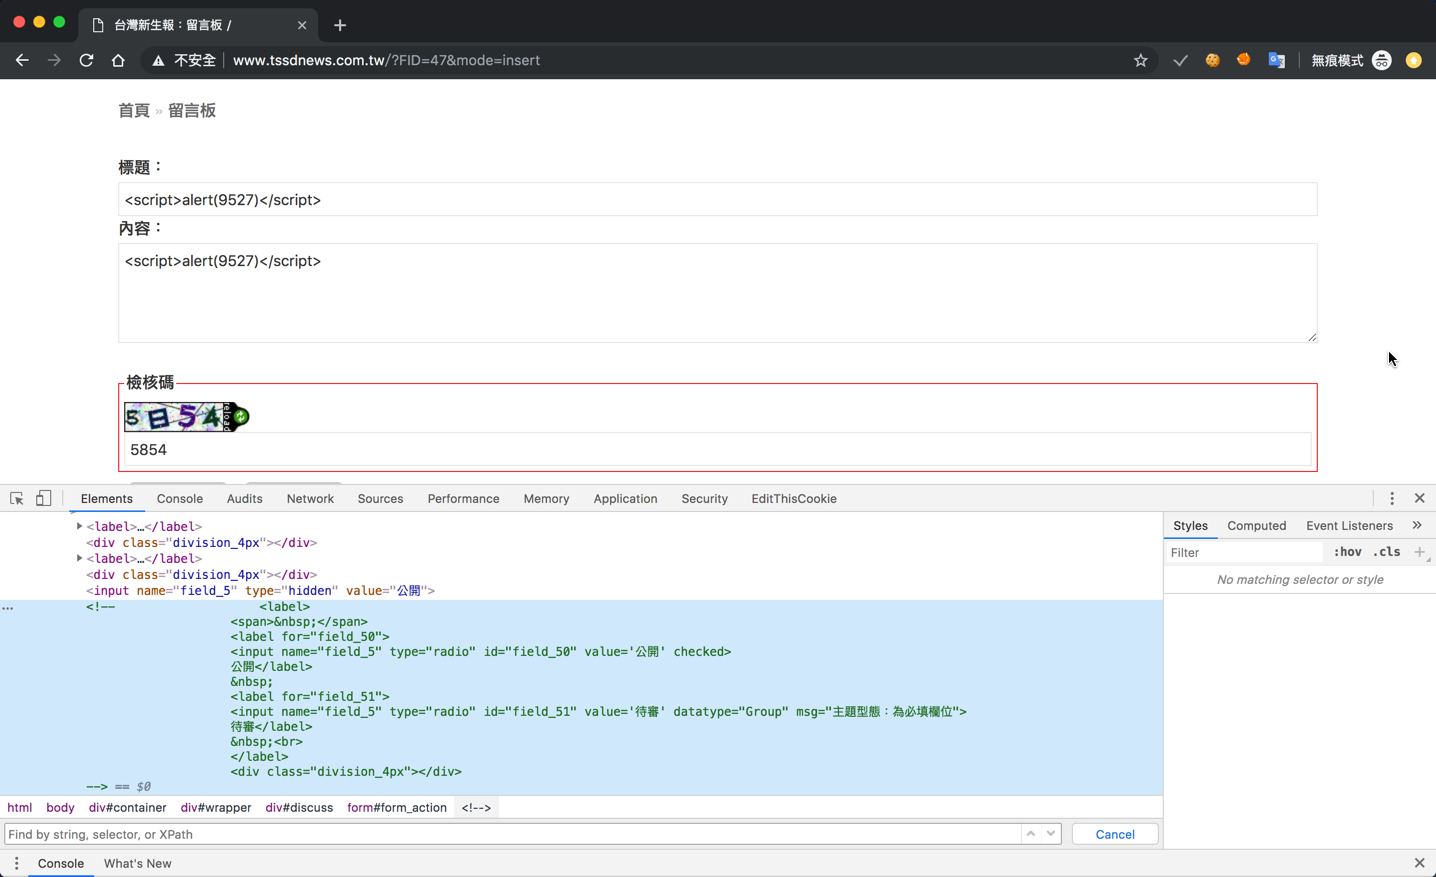
Task: Open the Sources panel
Action: tap(381, 499)
